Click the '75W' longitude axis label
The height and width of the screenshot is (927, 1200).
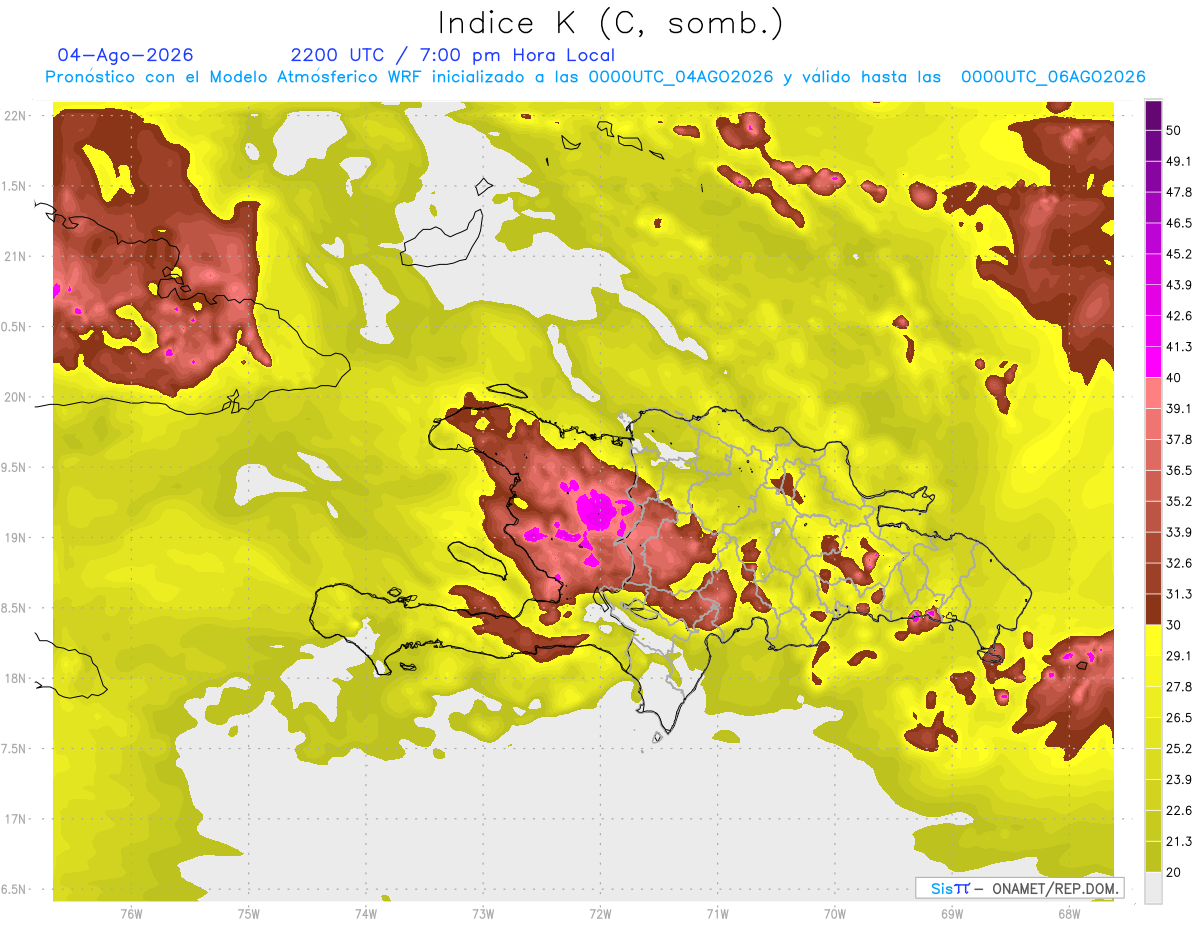(248, 913)
